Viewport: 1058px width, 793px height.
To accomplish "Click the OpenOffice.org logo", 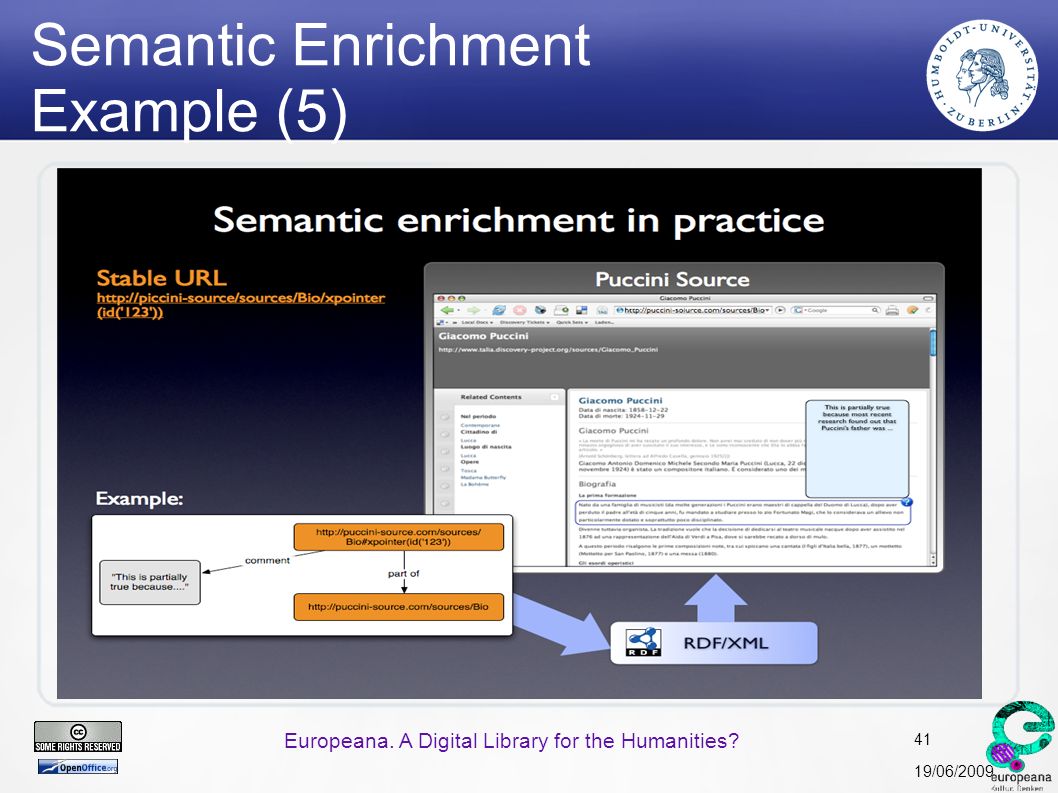I will tap(78, 767).
